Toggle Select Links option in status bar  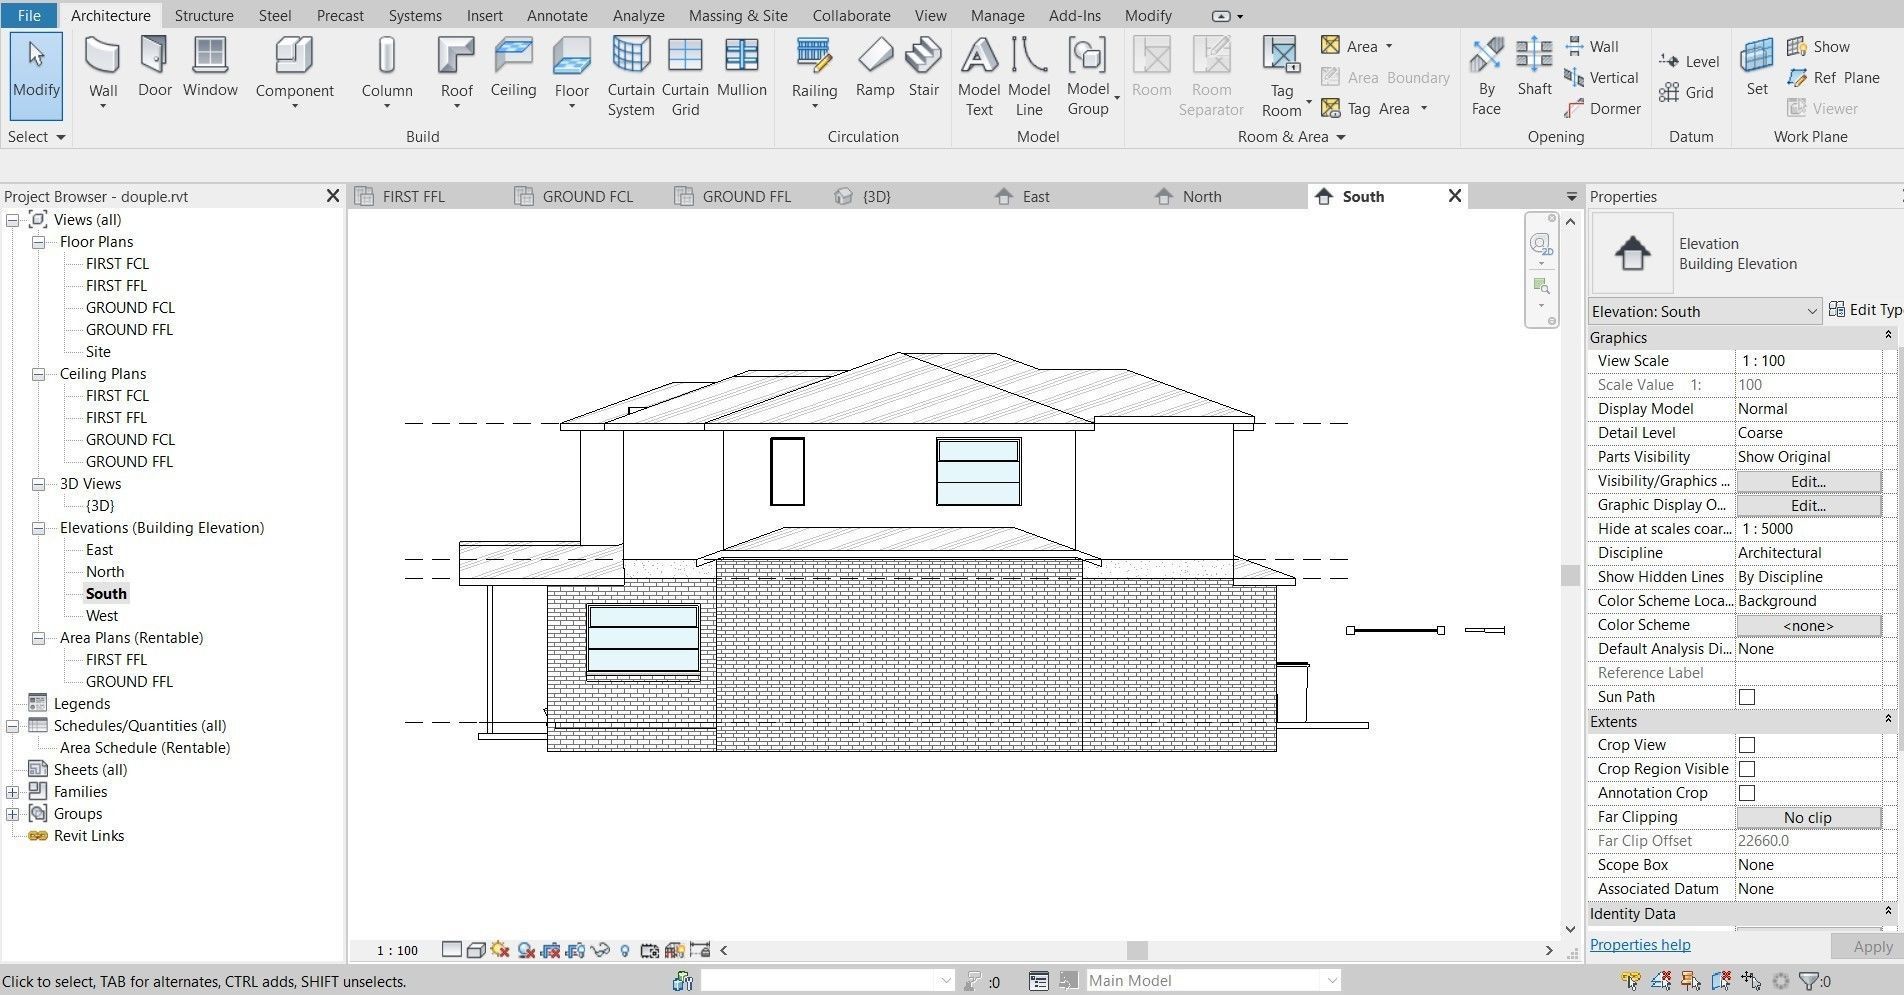click(x=1631, y=981)
